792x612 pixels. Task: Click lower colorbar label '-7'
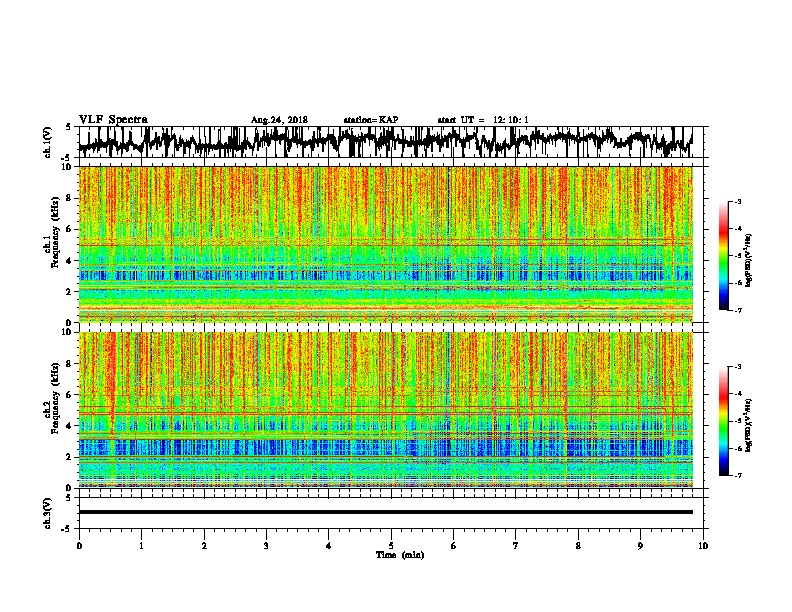coord(737,475)
